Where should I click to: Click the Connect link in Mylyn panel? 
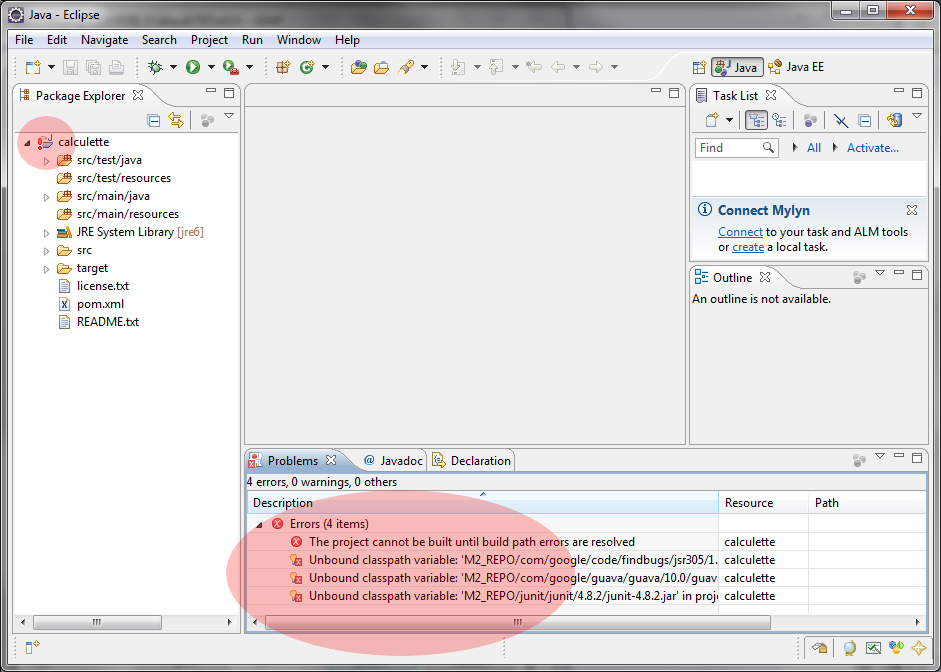tap(739, 232)
